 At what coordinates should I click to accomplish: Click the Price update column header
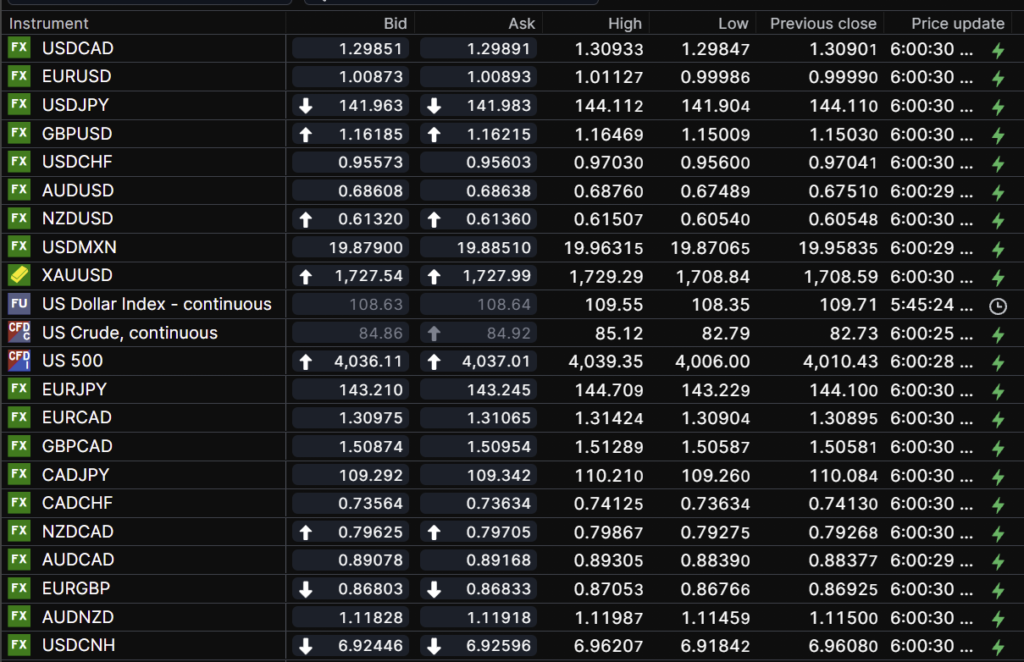(957, 23)
